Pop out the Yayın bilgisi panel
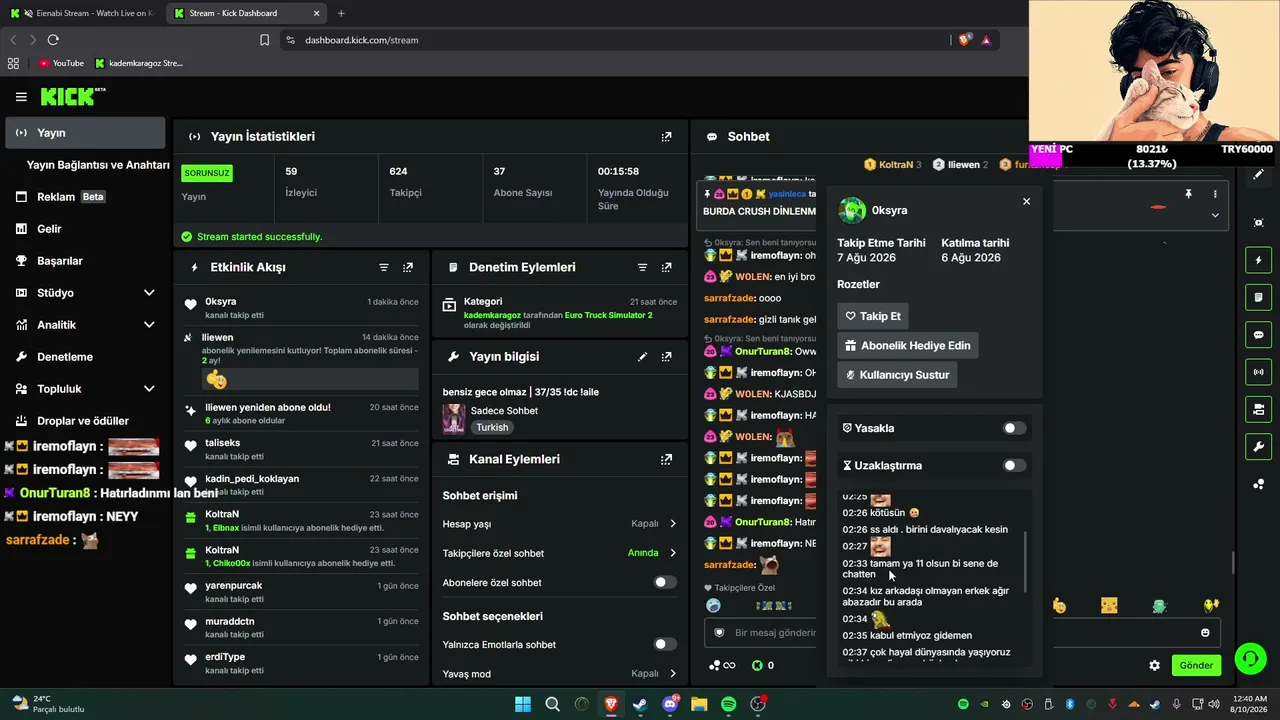Viewport: 1280px width, 720px height. click(666, 357)
